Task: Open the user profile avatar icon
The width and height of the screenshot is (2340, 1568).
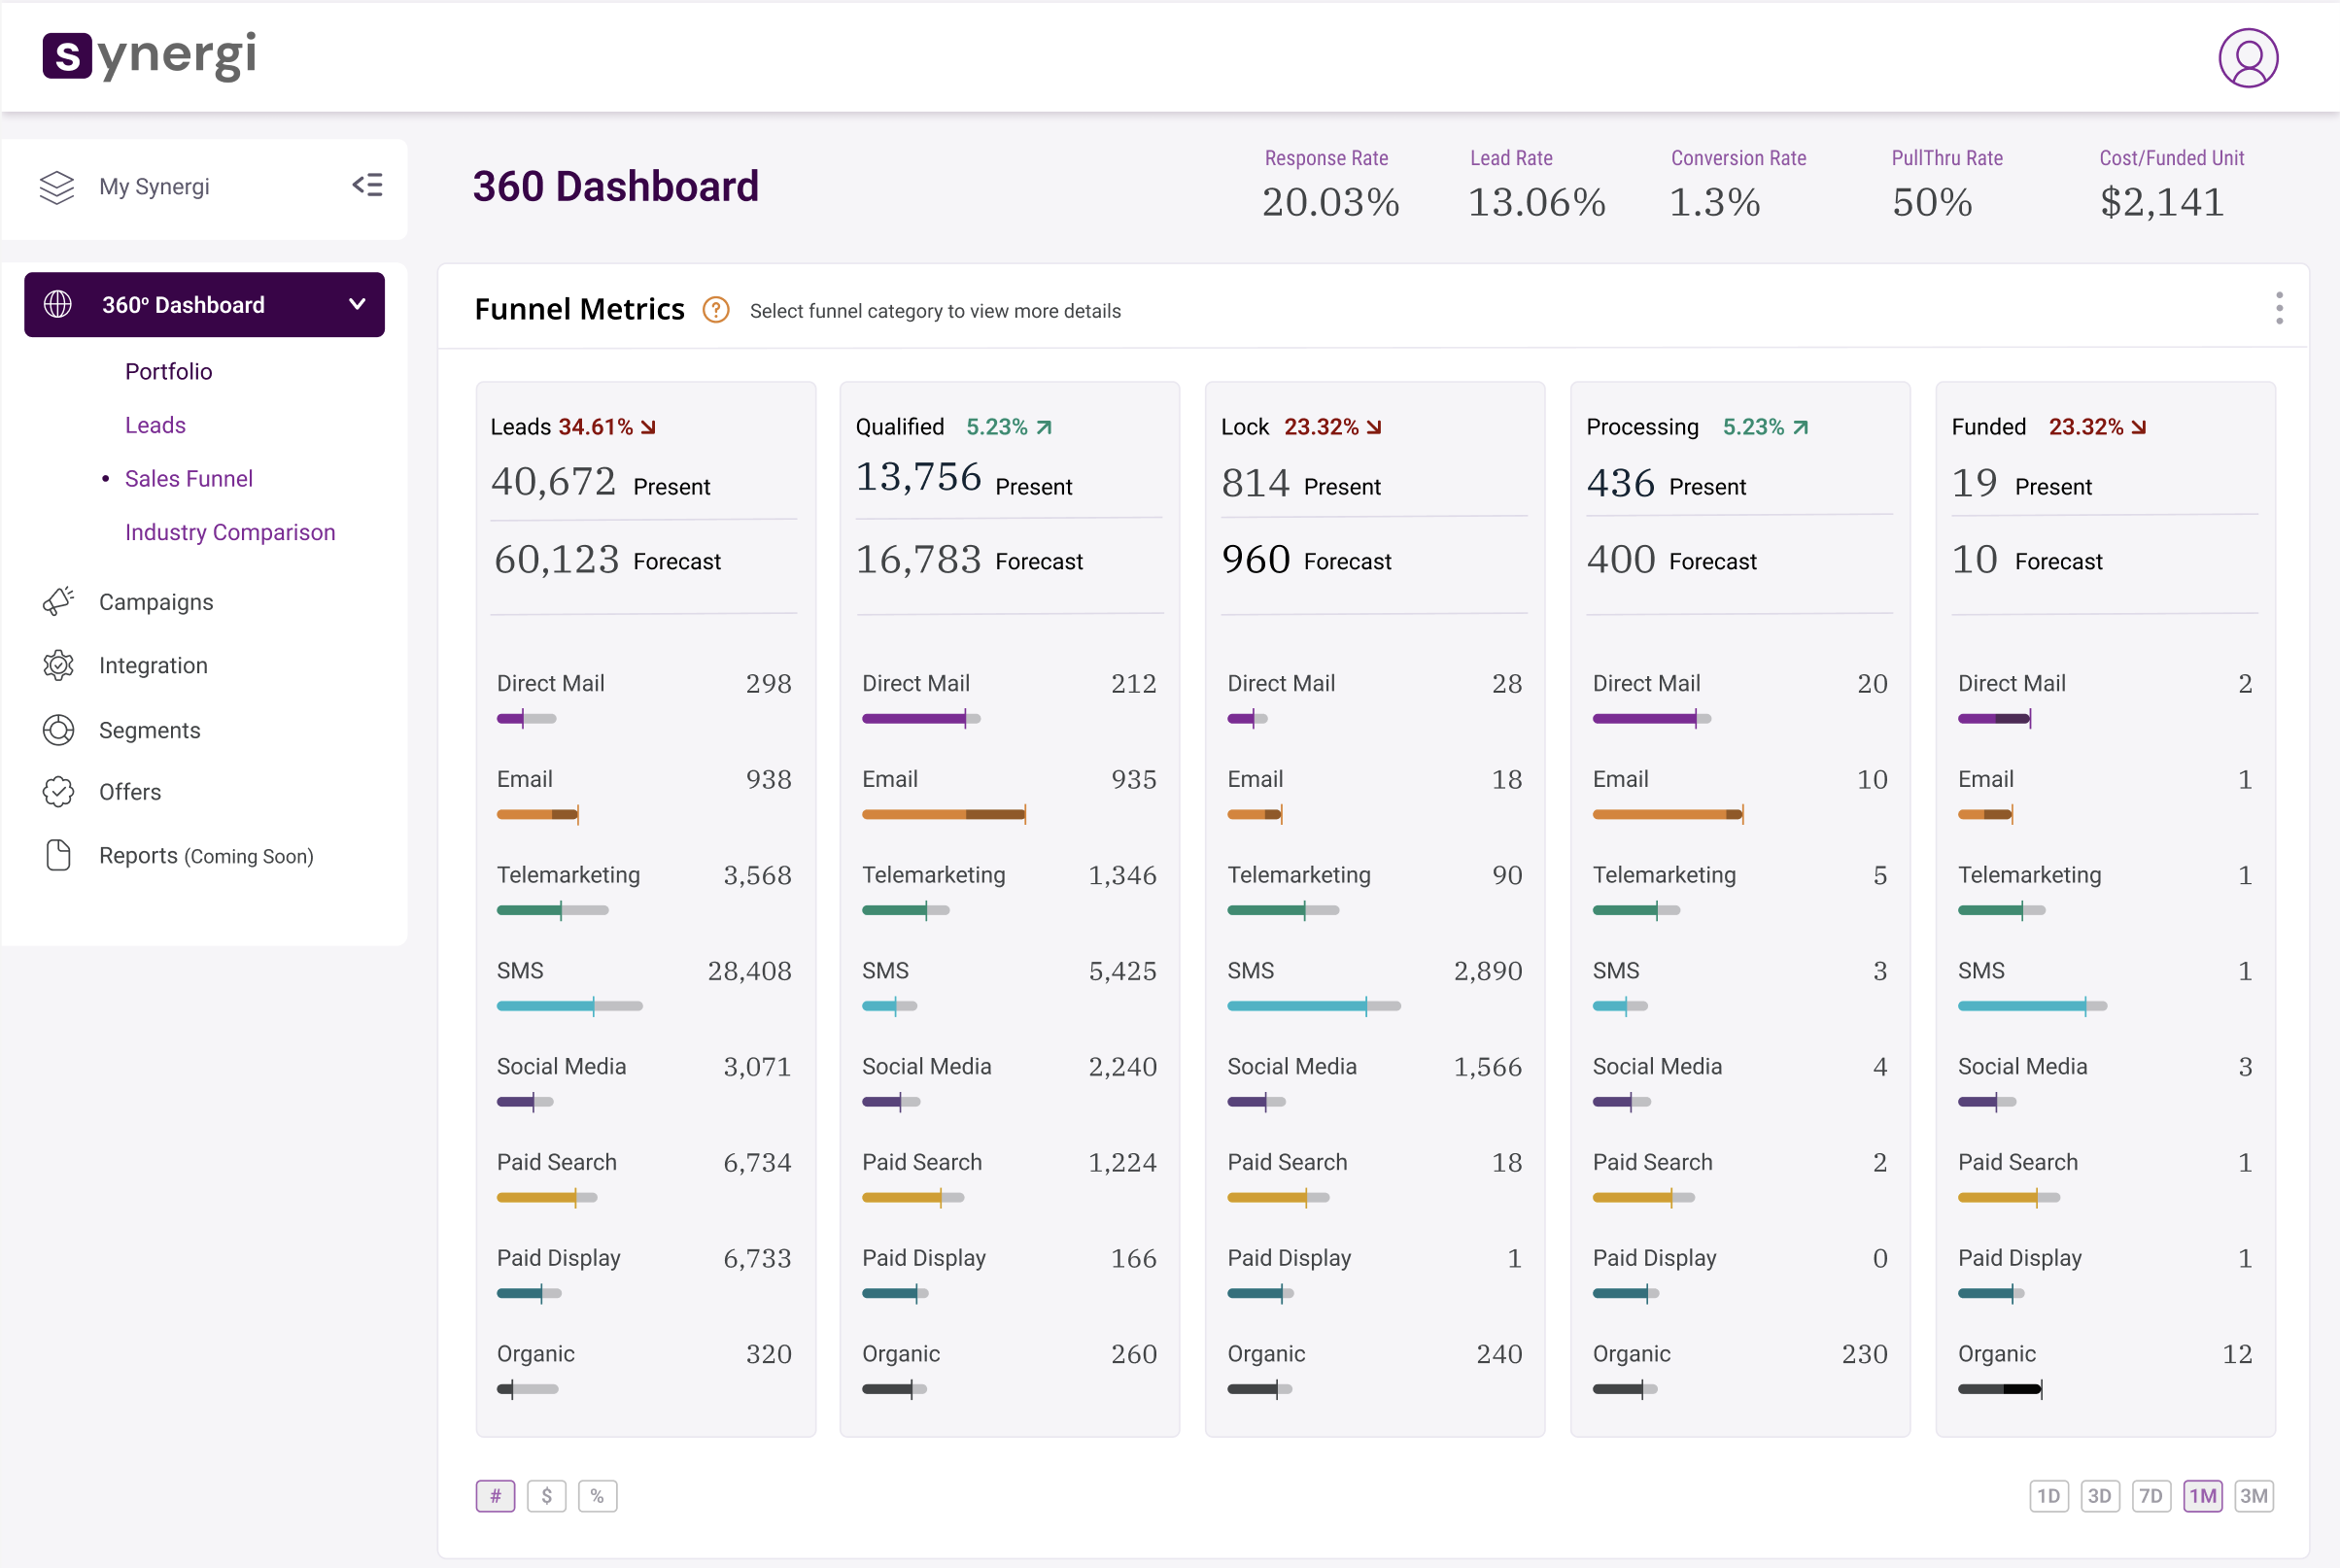Action: [x=2247, y=58]
